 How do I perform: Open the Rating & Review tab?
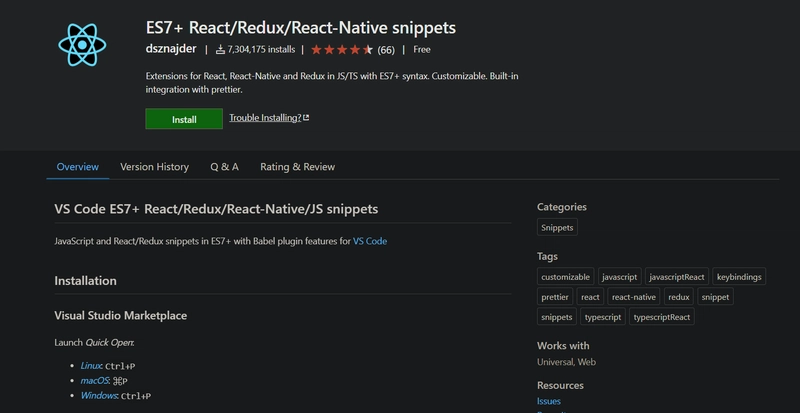click(297, 167)
